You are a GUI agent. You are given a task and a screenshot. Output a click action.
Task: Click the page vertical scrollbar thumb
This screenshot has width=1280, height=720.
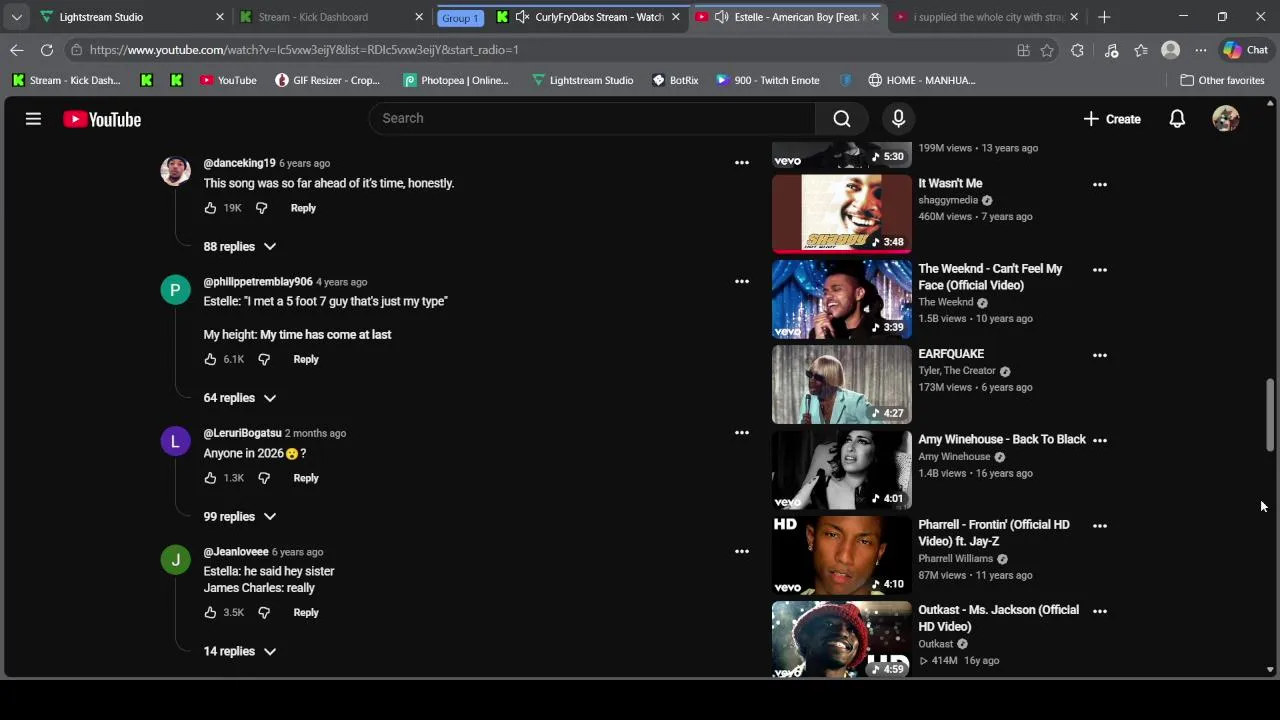1271,415
